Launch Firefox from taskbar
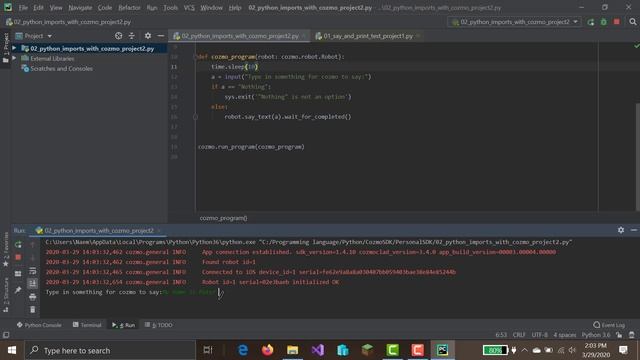Screen dimensions: 640x360 [268, 350]
